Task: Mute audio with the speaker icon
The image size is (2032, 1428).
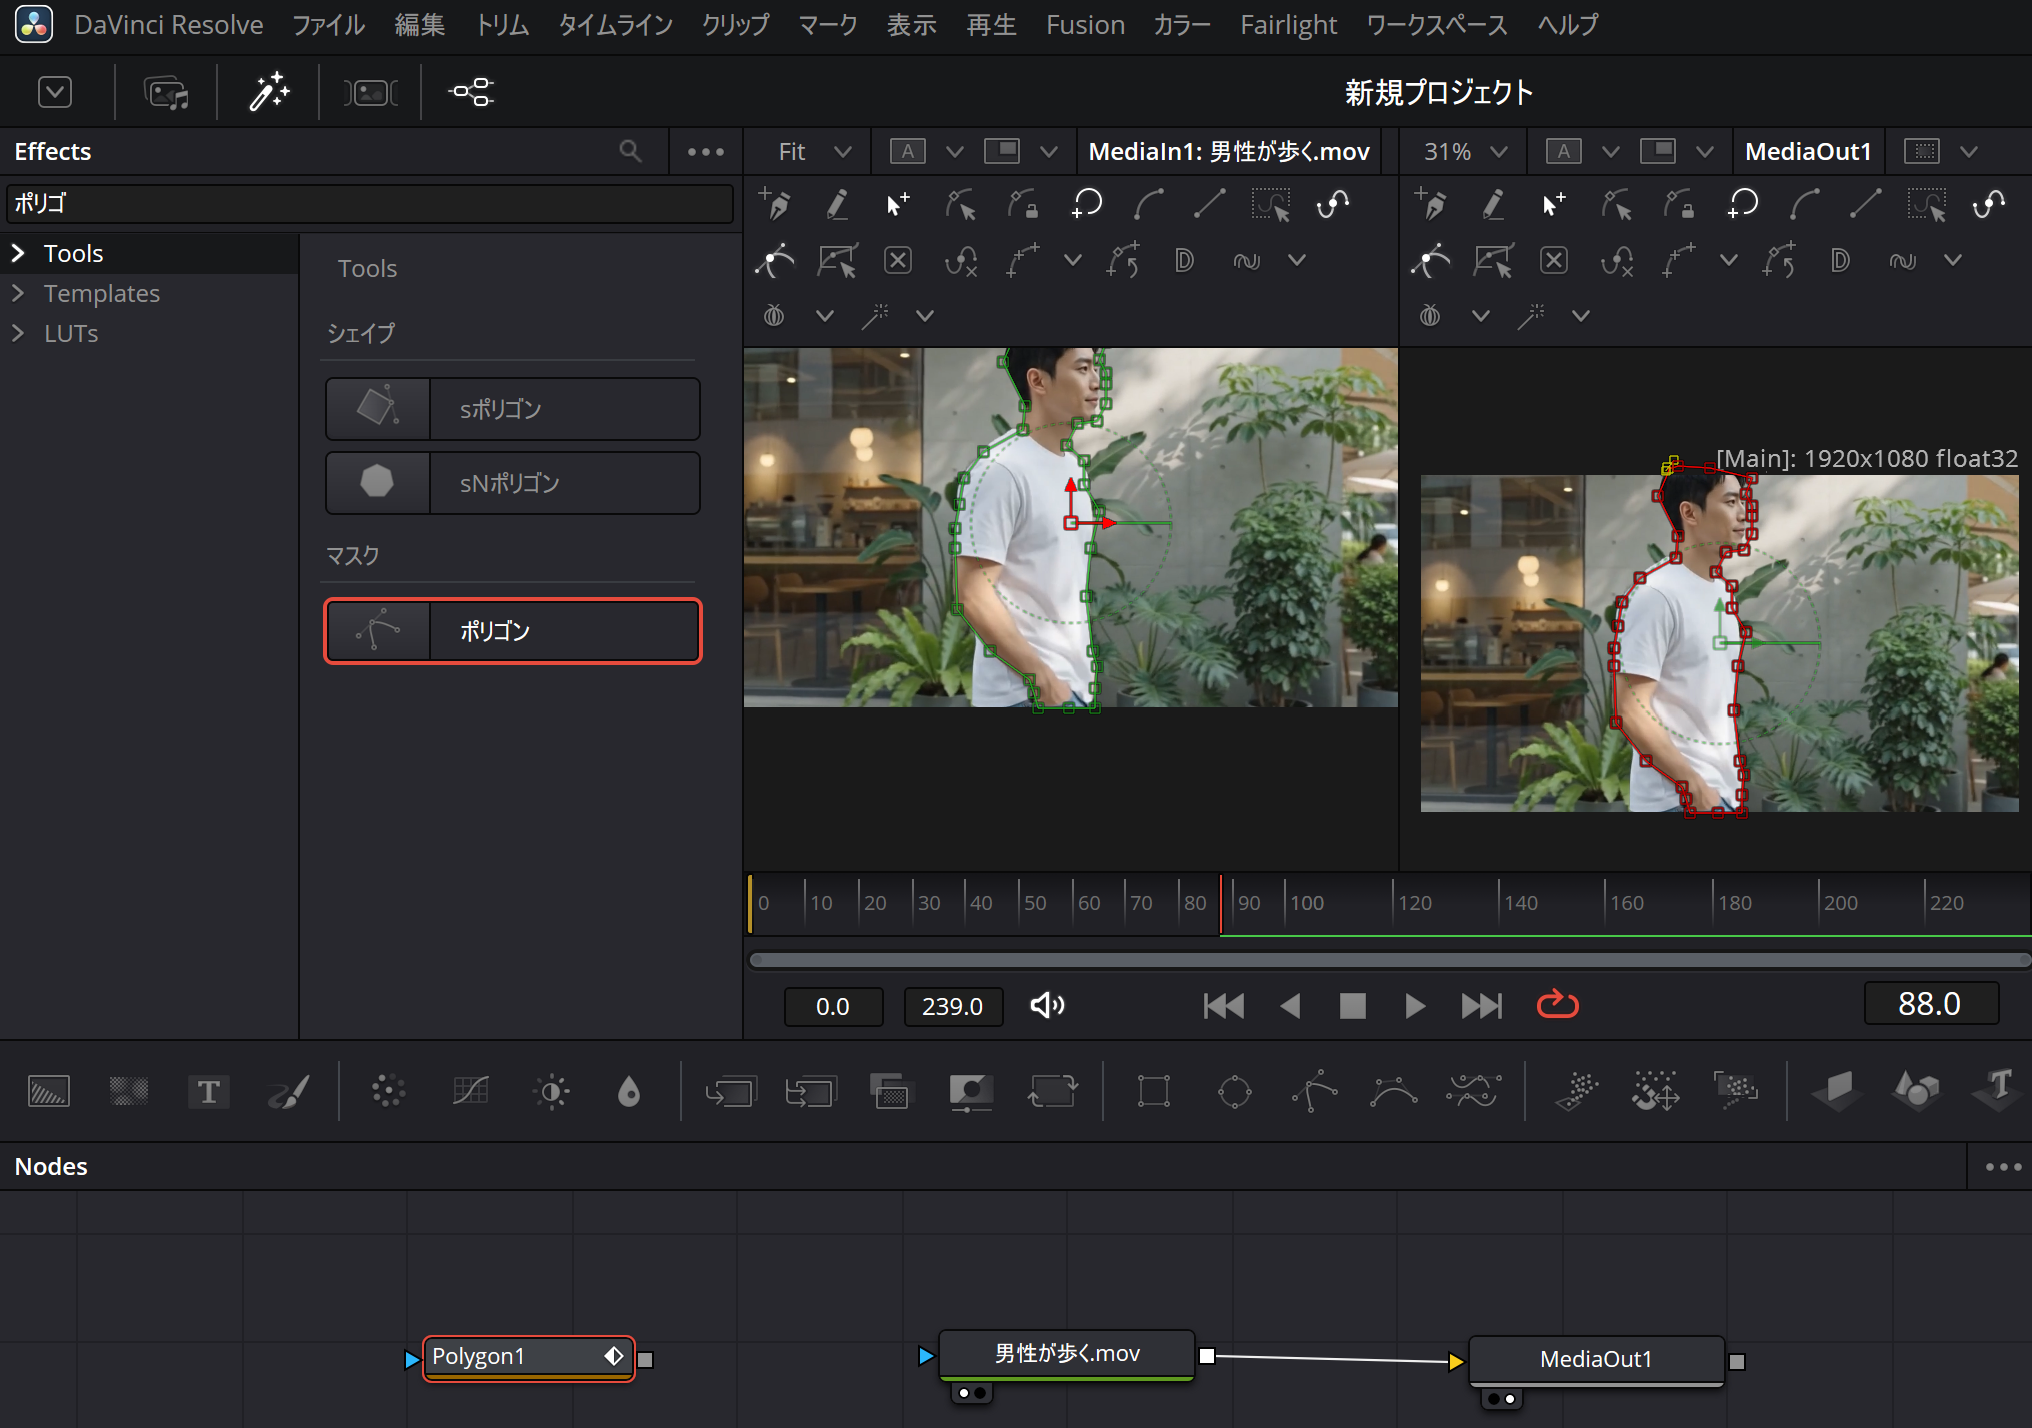Action: [1047, 1005]
